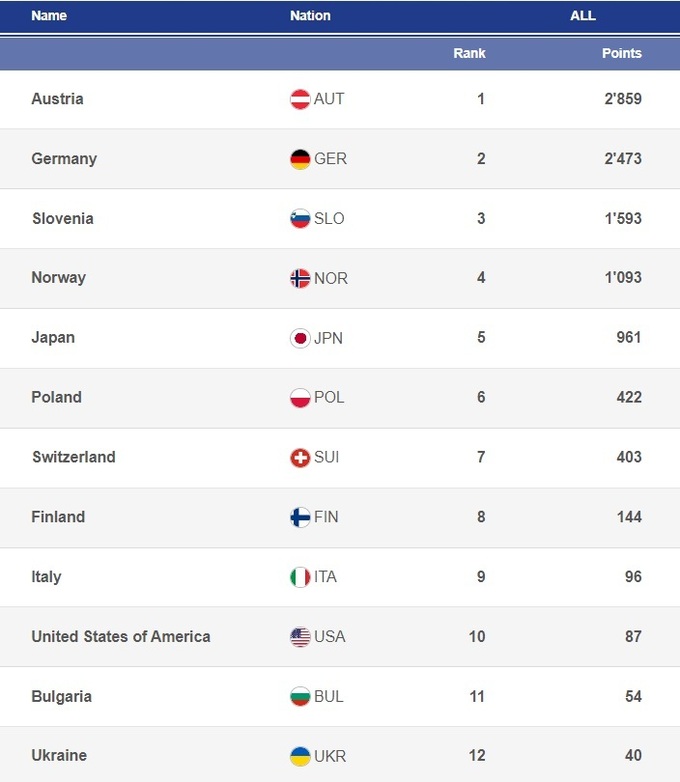Click the Finland flag icon
Screen dimensions: 680x782
click(300, 517)
